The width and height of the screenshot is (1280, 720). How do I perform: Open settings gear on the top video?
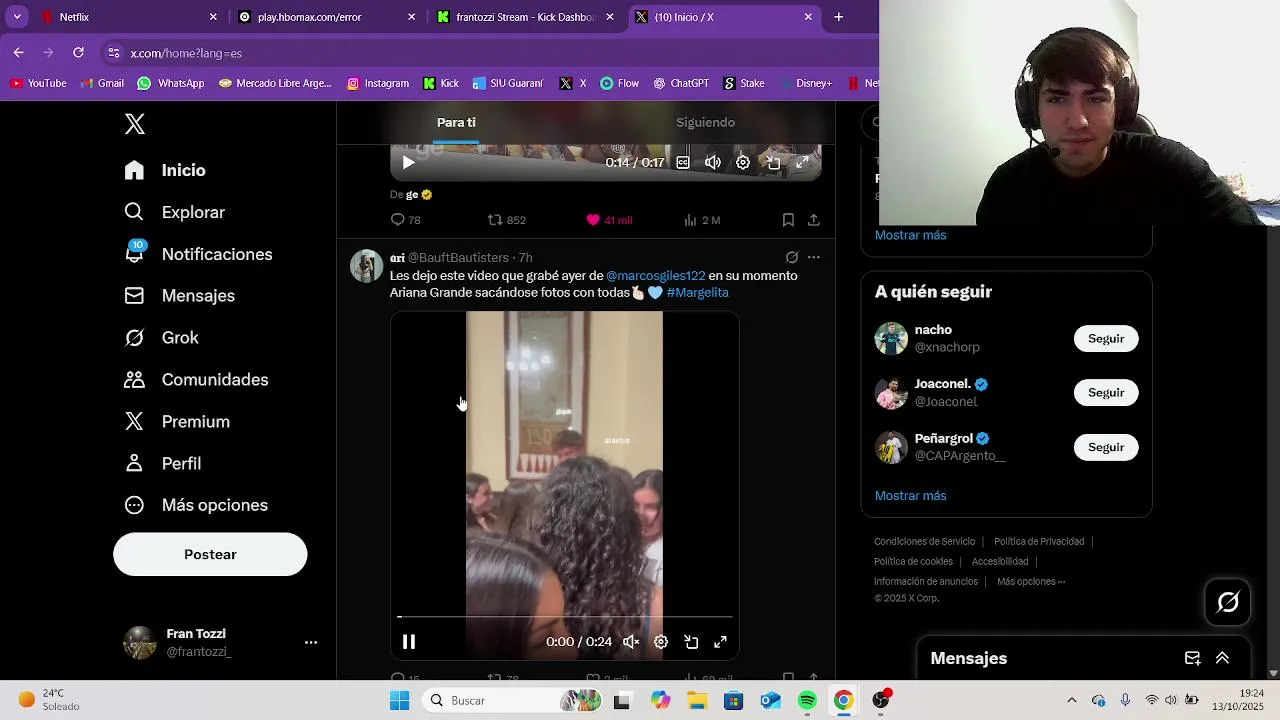tap(743, 162)
